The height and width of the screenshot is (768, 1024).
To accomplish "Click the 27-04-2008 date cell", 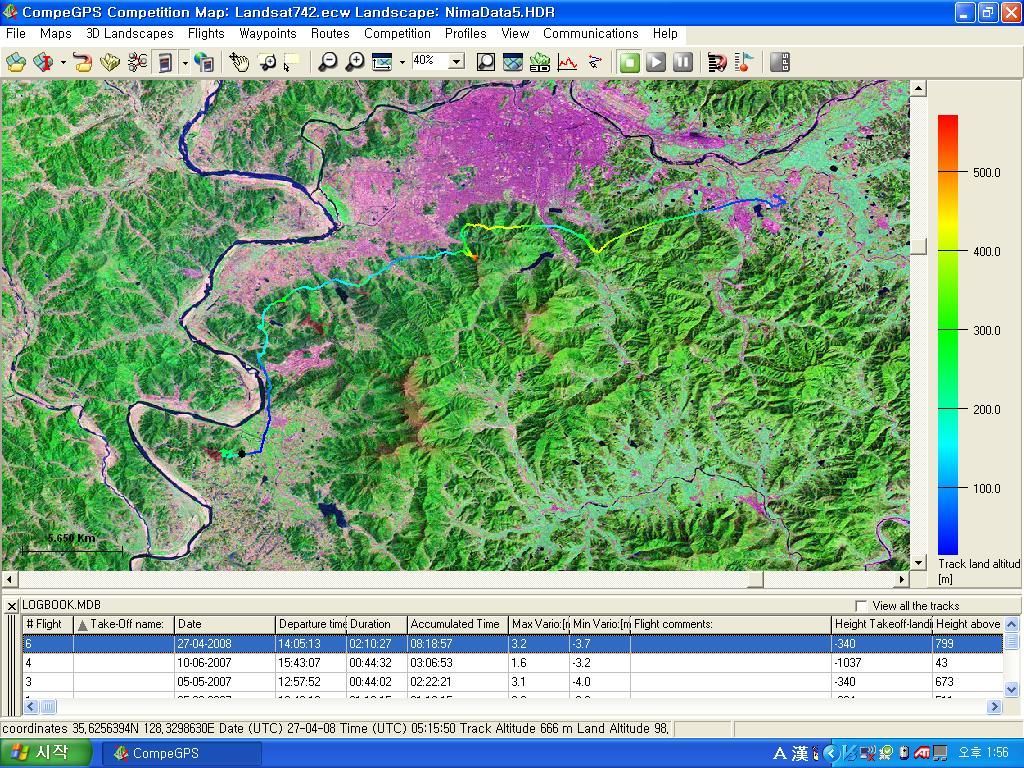I will (225, 644).
